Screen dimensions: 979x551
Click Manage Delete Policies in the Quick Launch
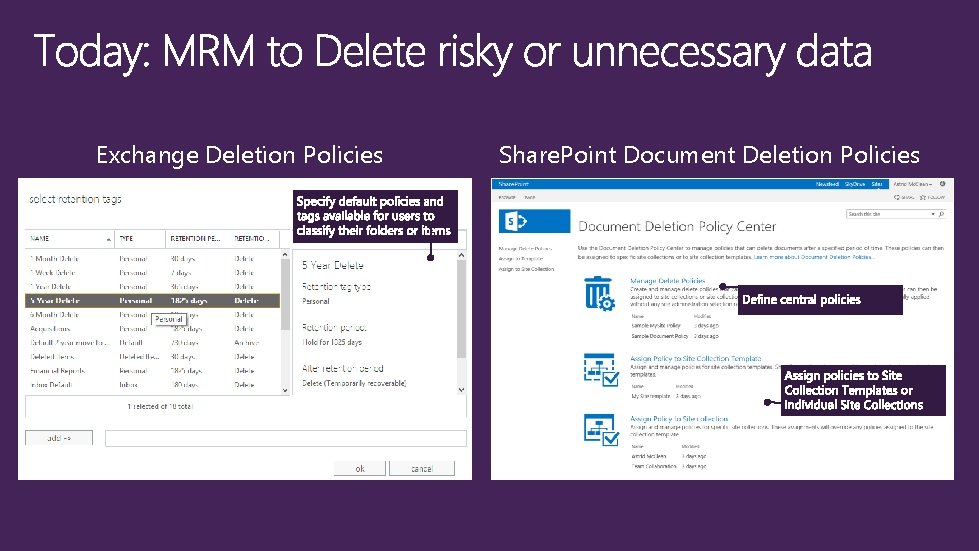tap(525, 248)
